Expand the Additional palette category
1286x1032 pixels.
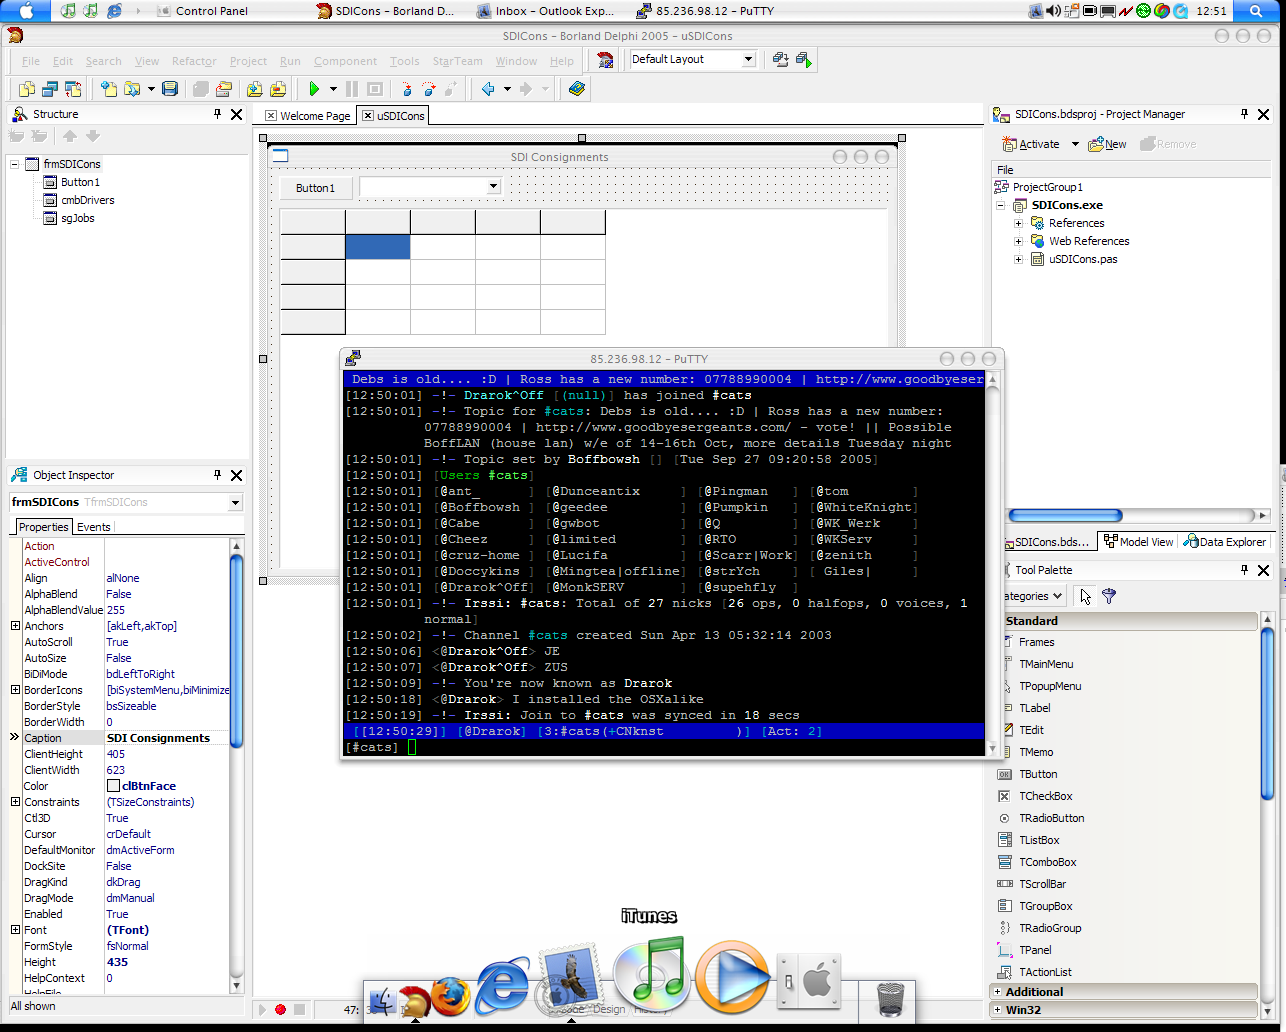pos(998,992)
